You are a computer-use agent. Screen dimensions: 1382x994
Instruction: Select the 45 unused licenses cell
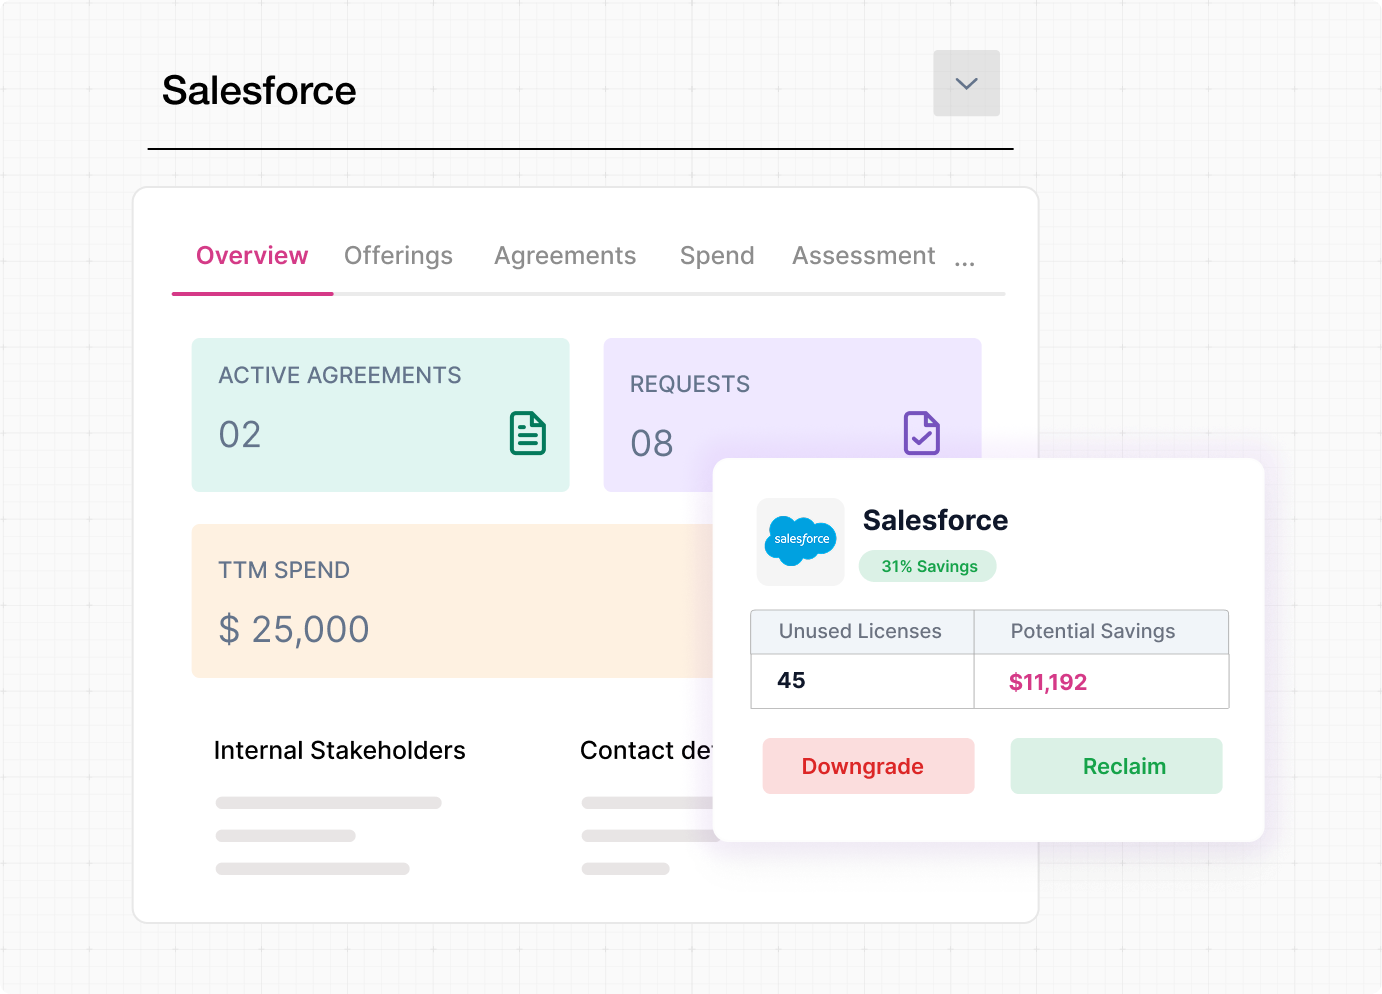click(862, 681)
